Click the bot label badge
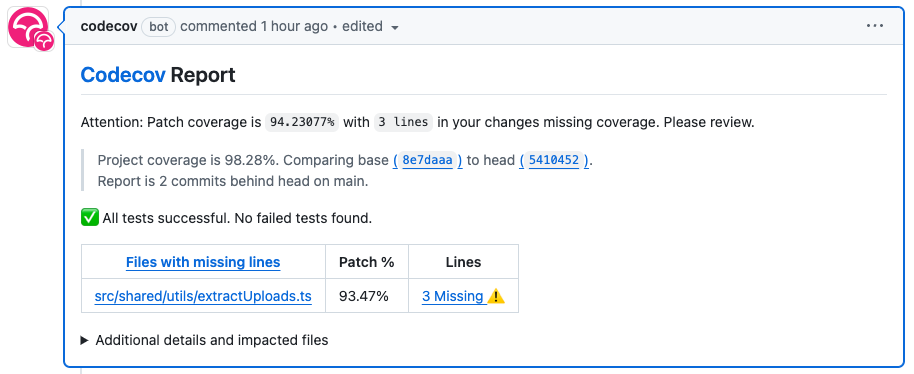 pyautogui.click(x=159, y=27)
